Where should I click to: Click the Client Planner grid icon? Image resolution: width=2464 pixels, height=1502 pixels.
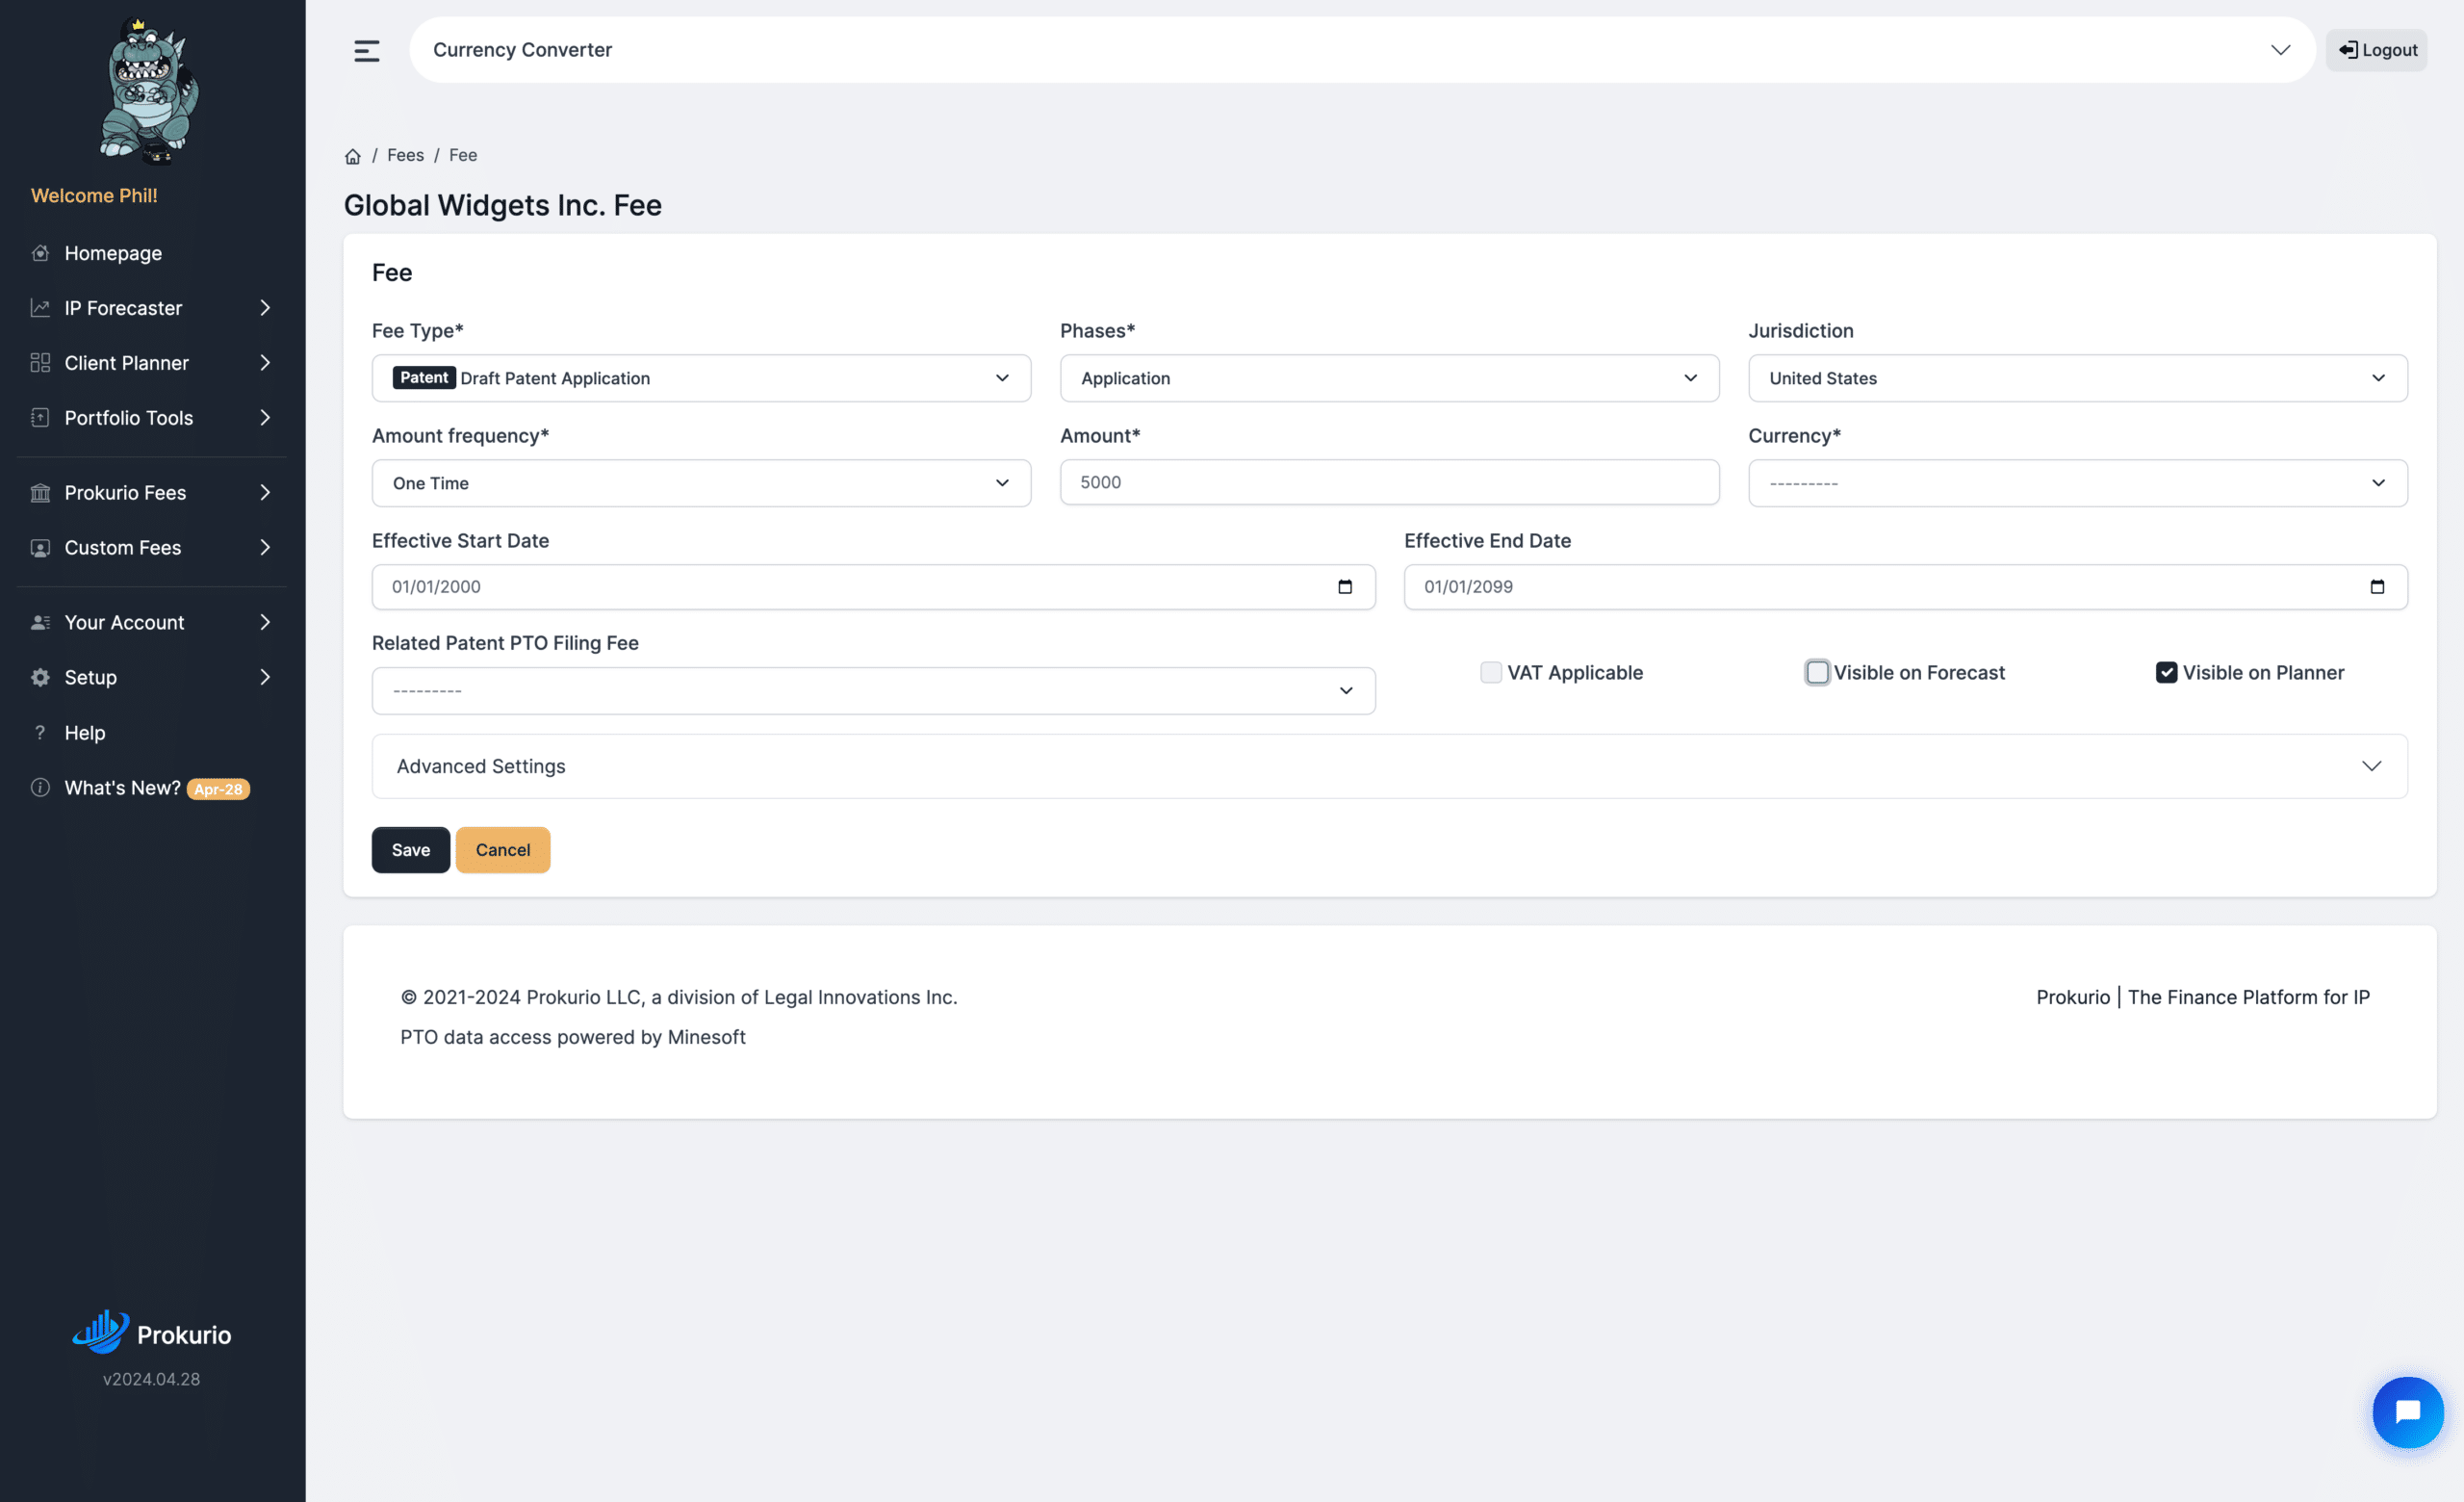pyautogui.click(x=40, y=363)
